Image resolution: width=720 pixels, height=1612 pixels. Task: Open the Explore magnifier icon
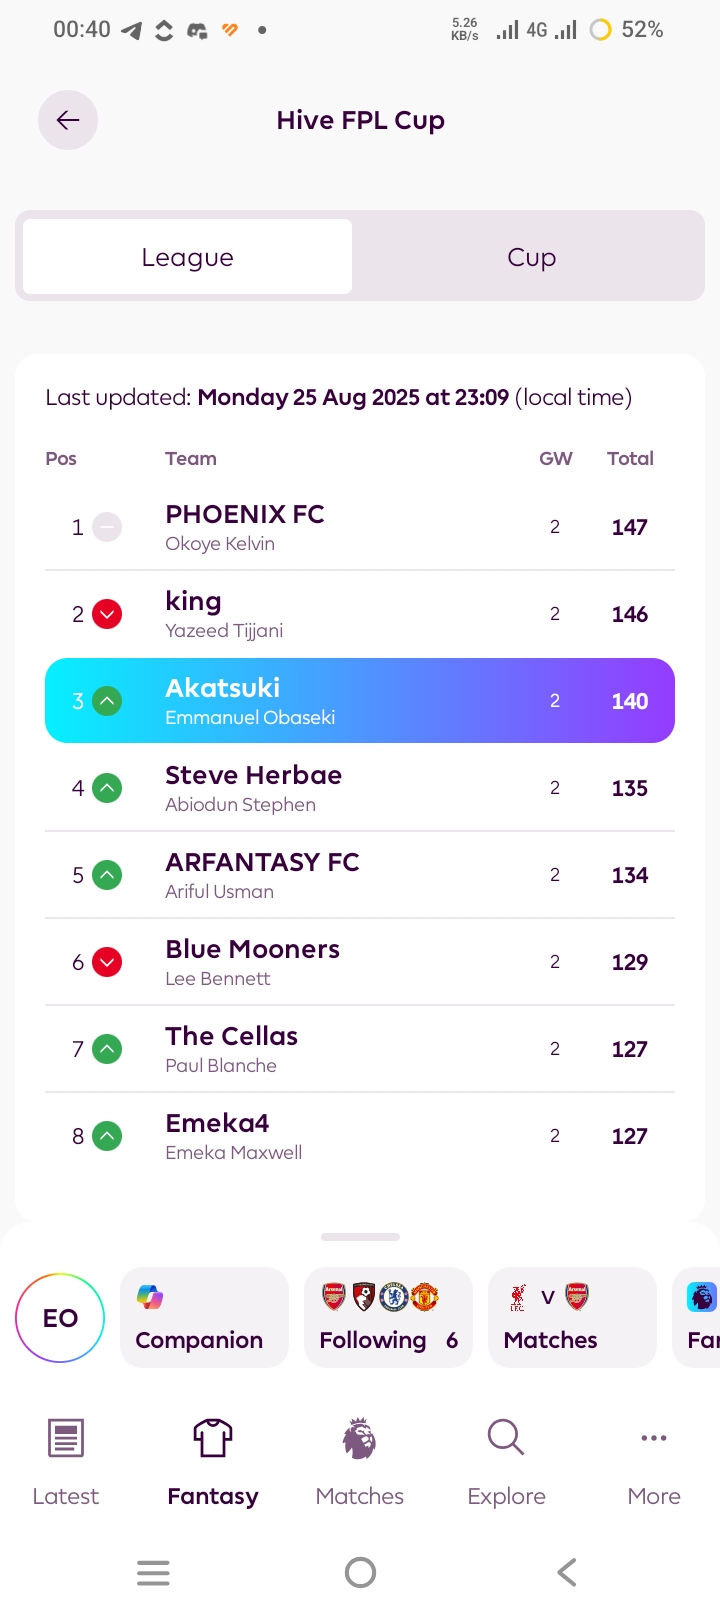506,1438
